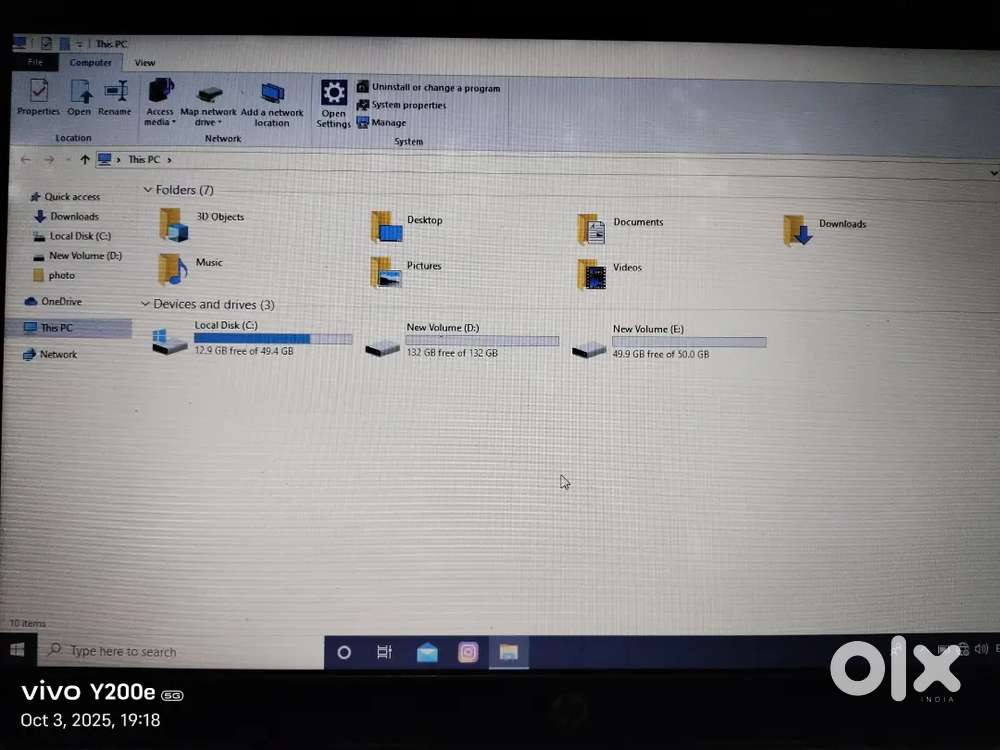Click the Rename ribbon icon
Screen dimensions: 1000x750
tap(115, 92)
